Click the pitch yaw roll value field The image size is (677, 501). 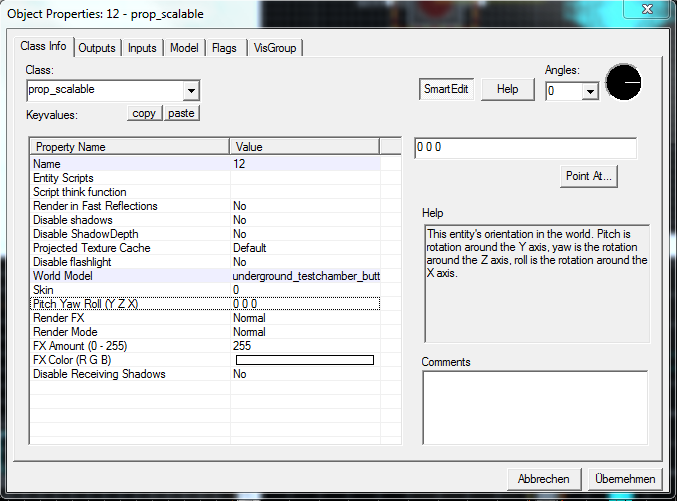(525, 148)
